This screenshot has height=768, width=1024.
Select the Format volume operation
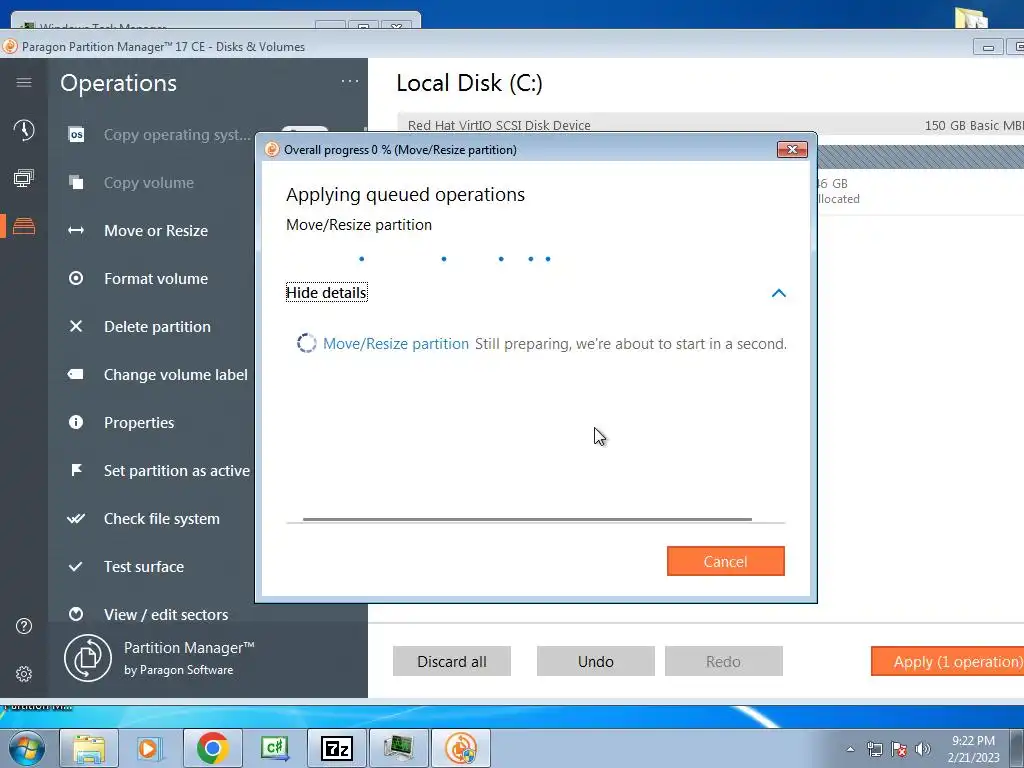click(x=156, y=278)
